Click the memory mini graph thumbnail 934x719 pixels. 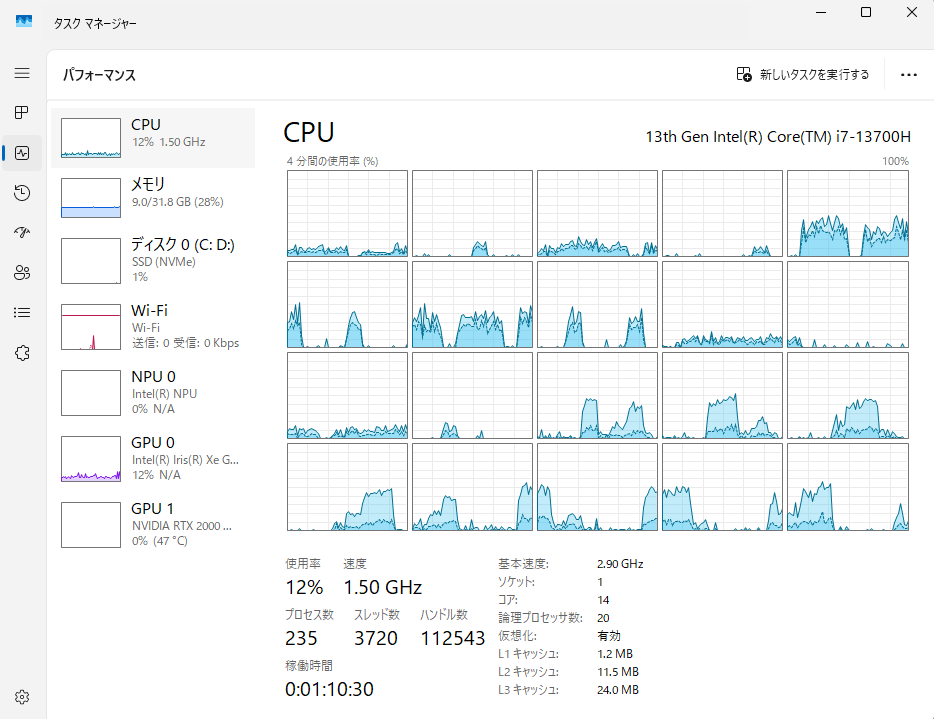(91, 198)
